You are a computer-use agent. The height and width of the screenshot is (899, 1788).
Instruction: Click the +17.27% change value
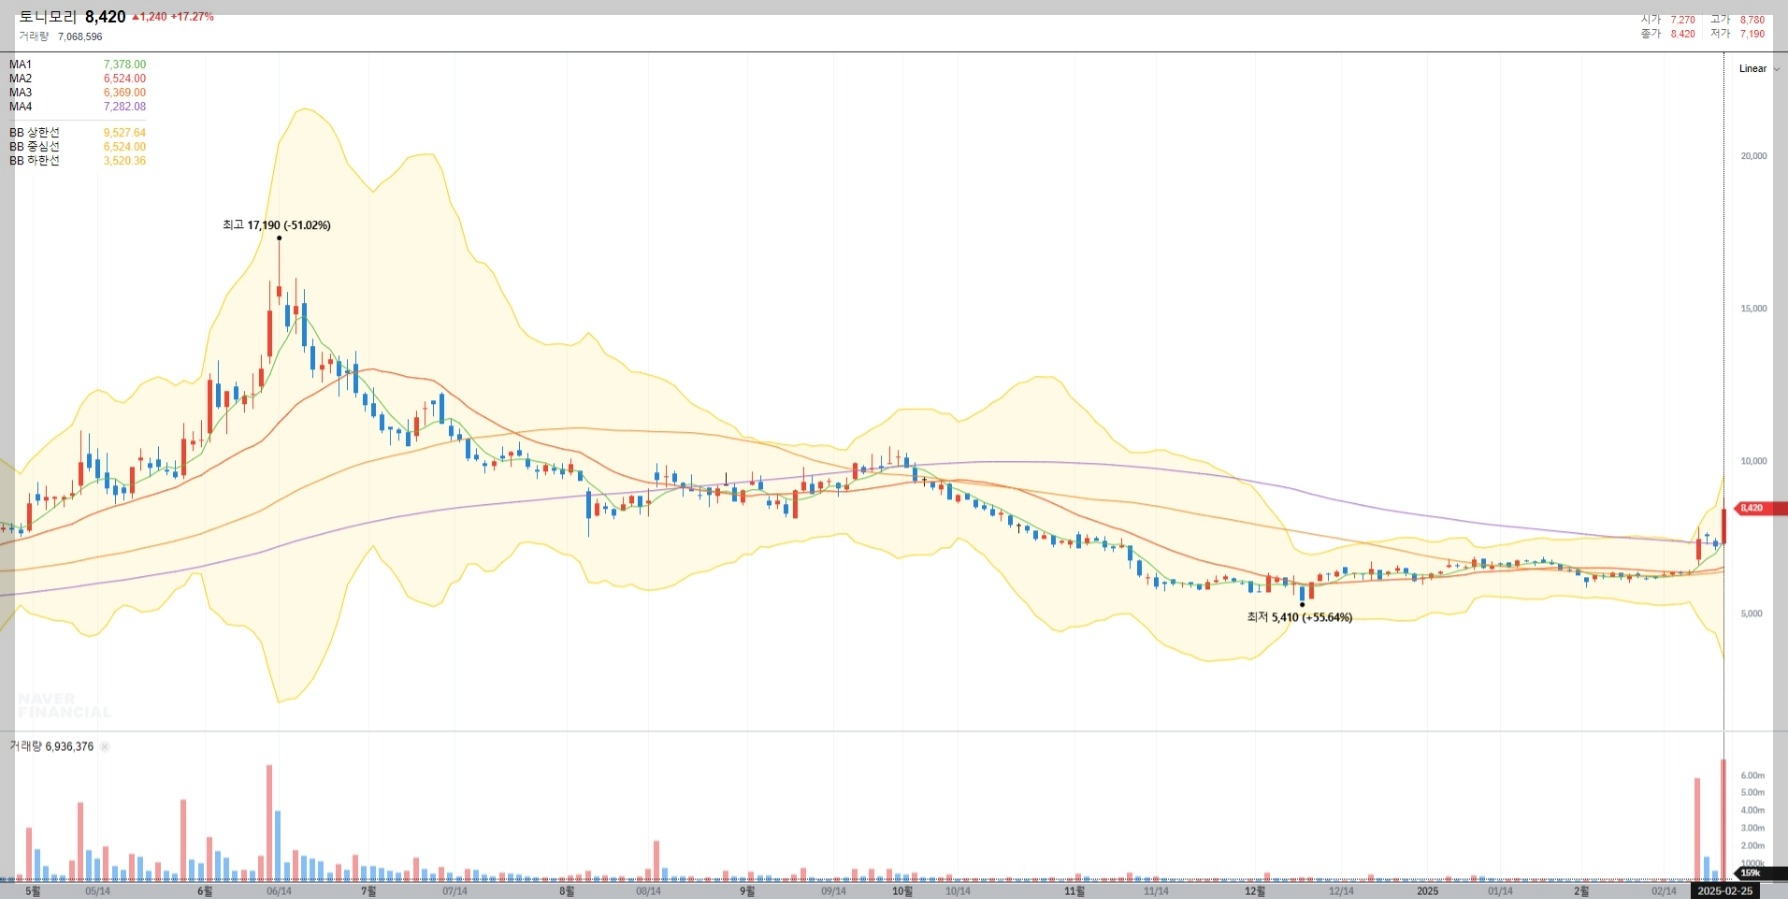192,17
